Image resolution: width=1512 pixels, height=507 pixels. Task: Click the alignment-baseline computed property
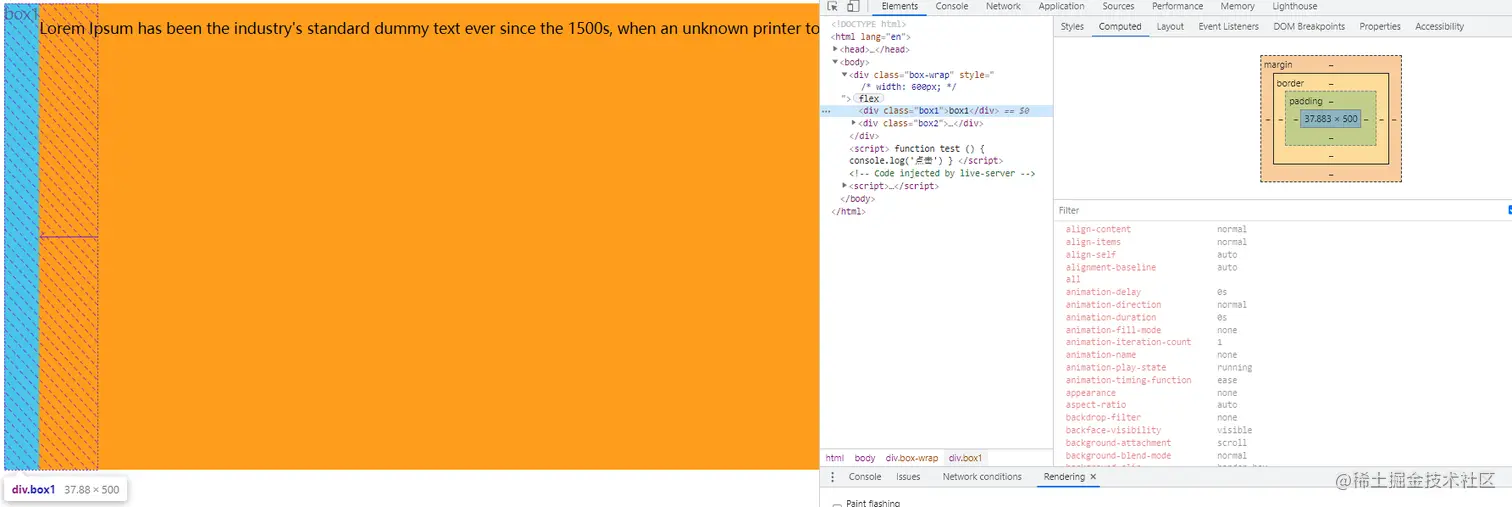tap(1110, 267)
